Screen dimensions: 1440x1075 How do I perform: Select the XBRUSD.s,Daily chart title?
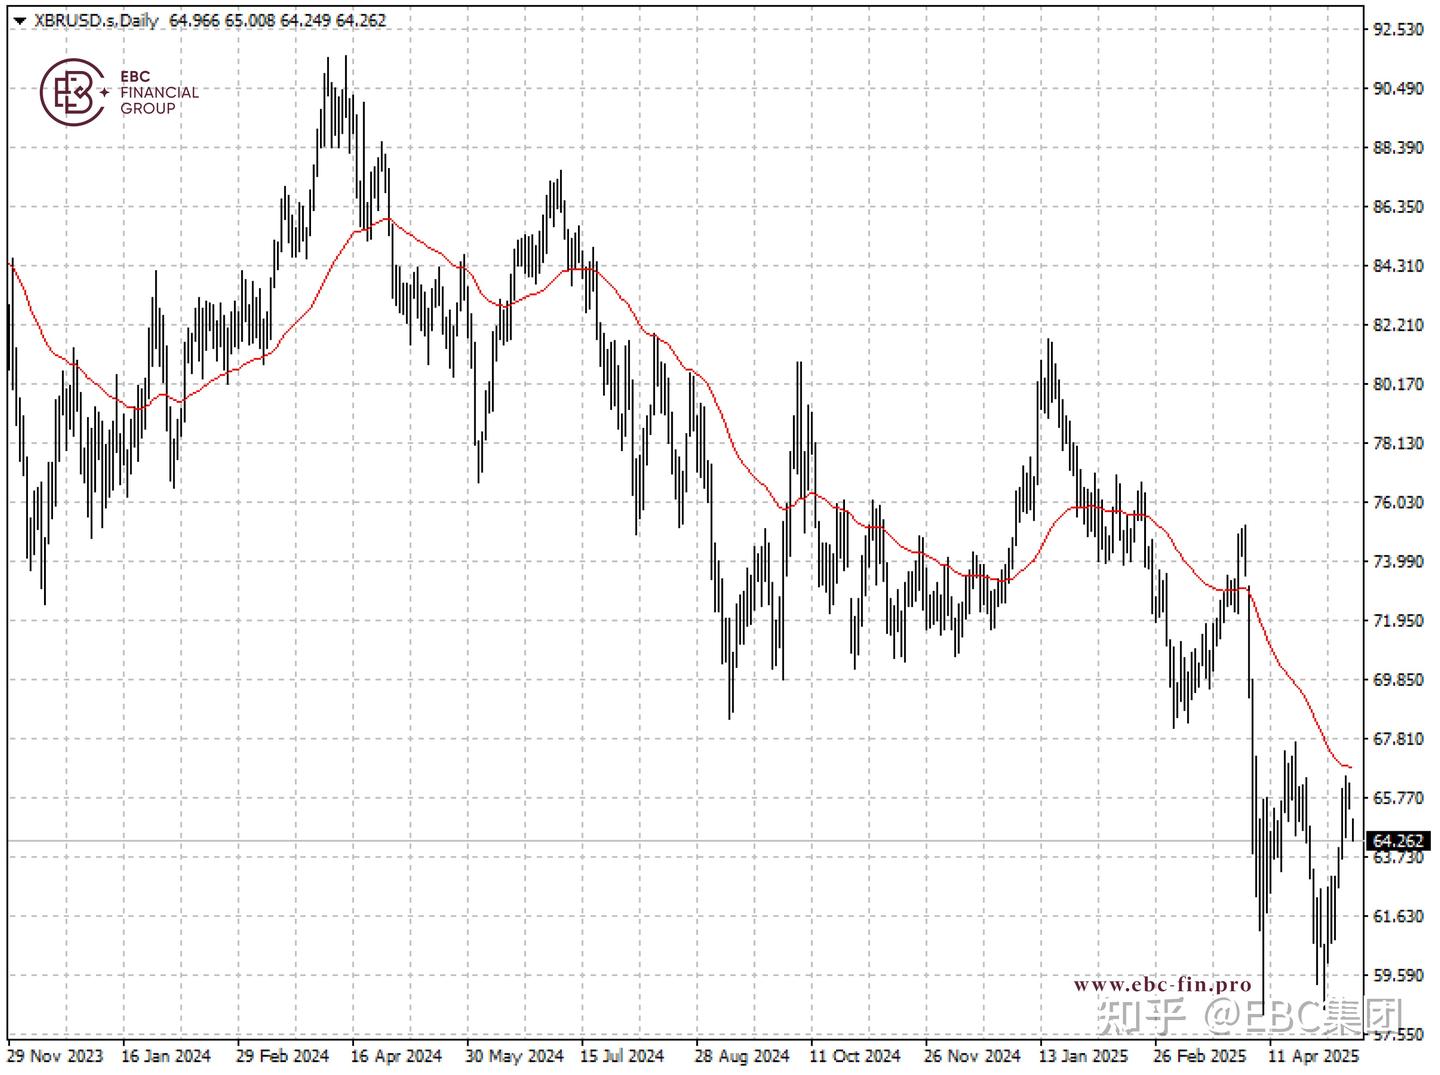coord(96,20)
